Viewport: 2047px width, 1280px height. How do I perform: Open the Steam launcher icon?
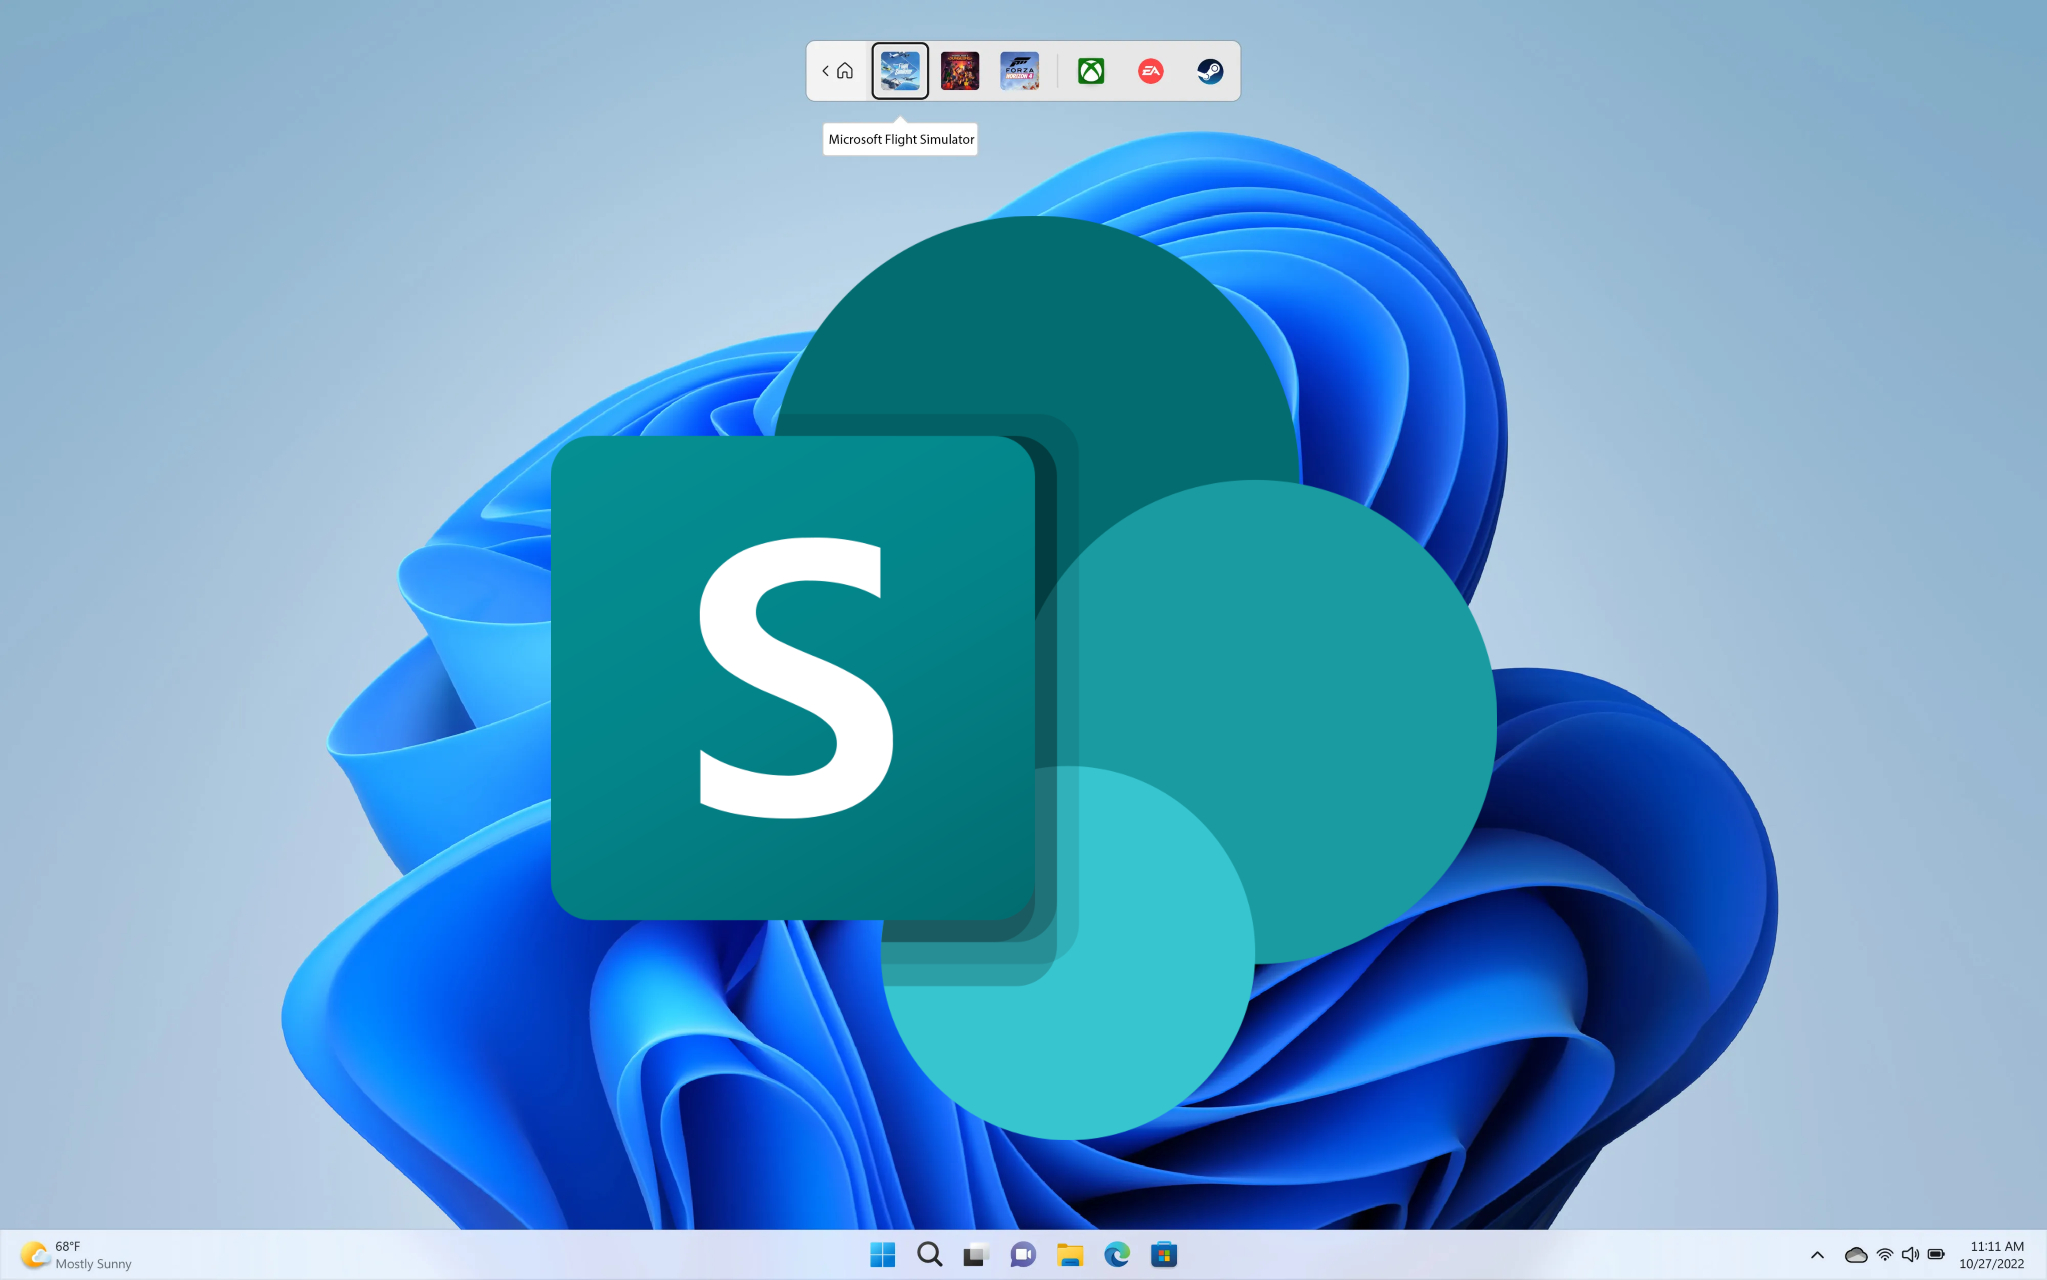click(x=1210, y=71)
